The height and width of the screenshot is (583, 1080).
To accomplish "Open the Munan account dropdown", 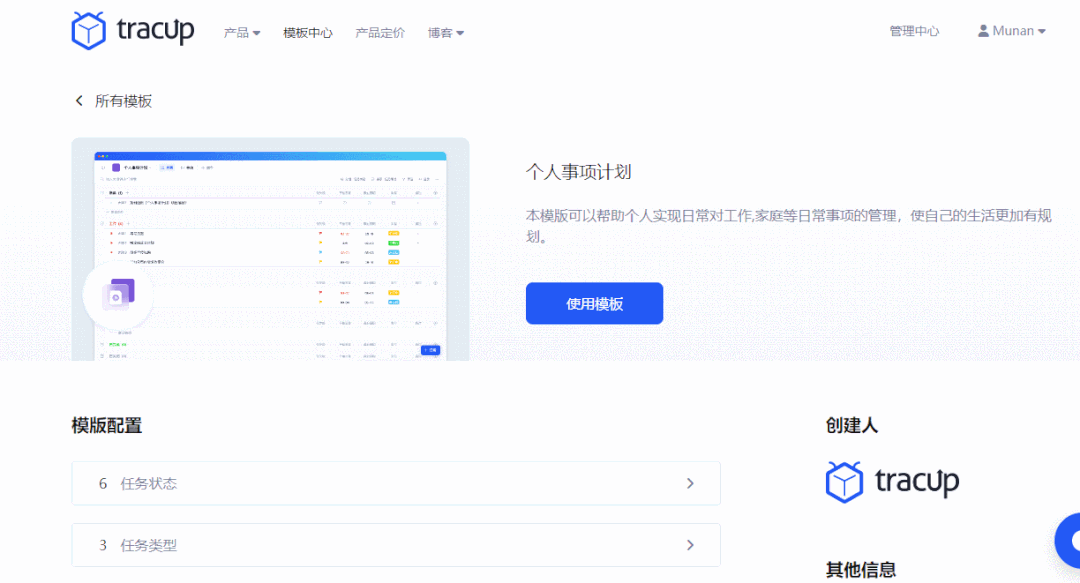I will click(1011, 30).
